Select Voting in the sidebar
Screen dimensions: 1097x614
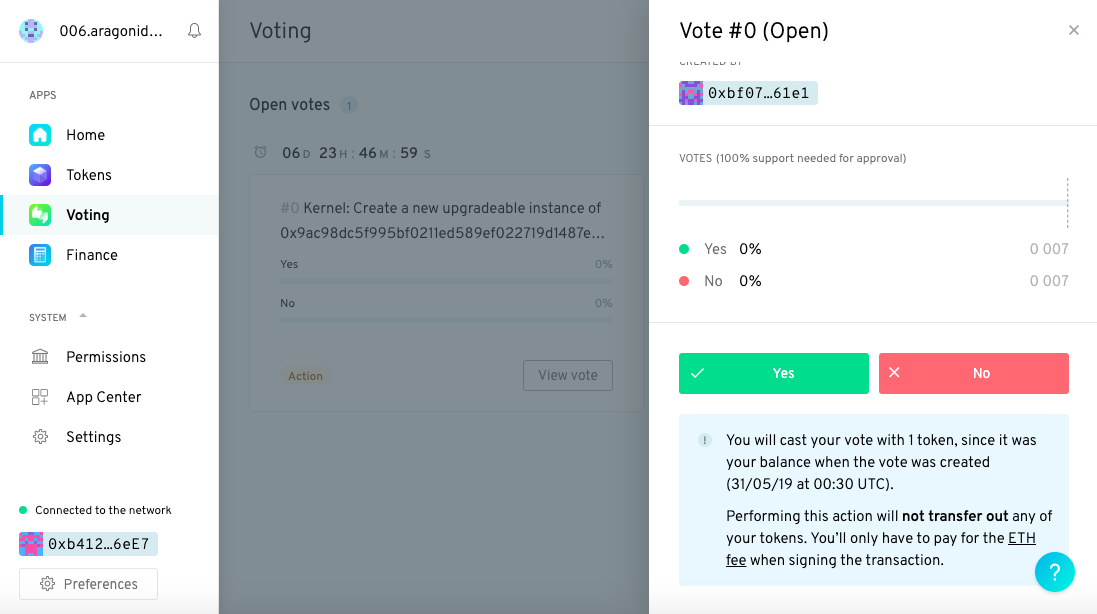tap(88, 215)
